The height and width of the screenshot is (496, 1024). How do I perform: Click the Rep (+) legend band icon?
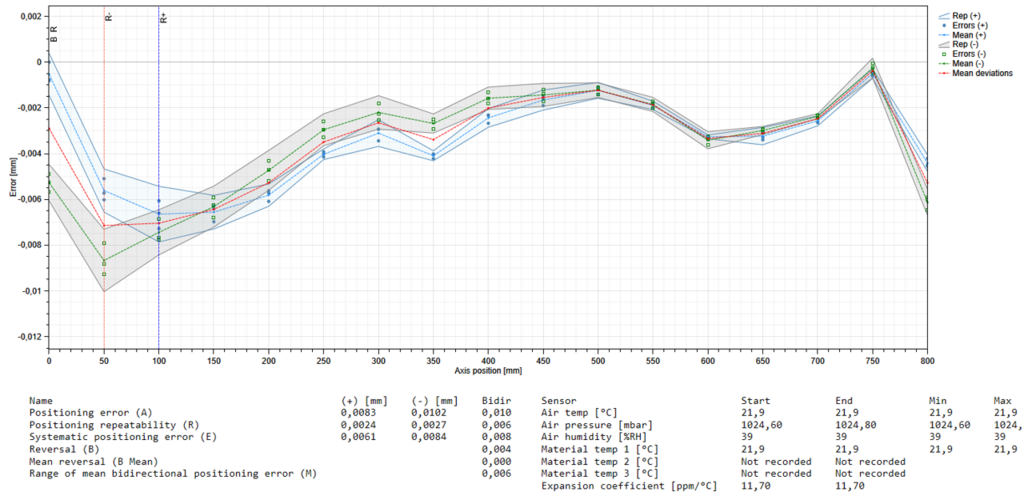[943, 16]
